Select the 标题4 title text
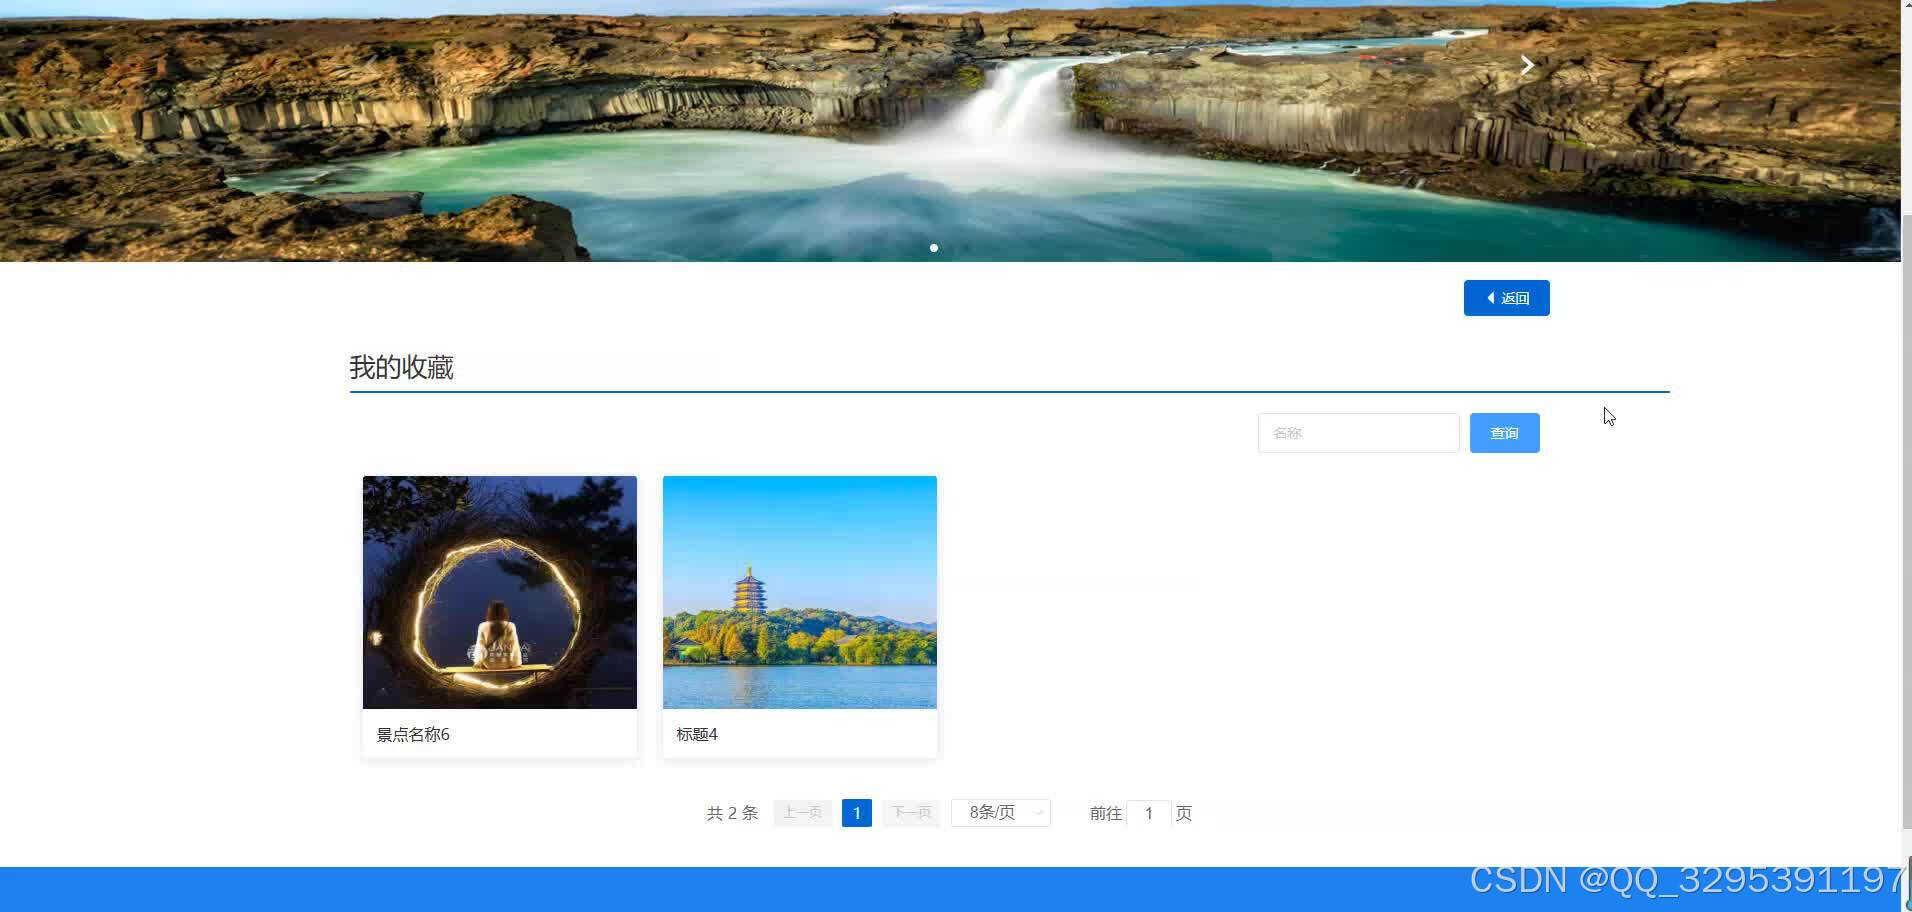Screen dimensions: 1912x912 tap(697, 734)
